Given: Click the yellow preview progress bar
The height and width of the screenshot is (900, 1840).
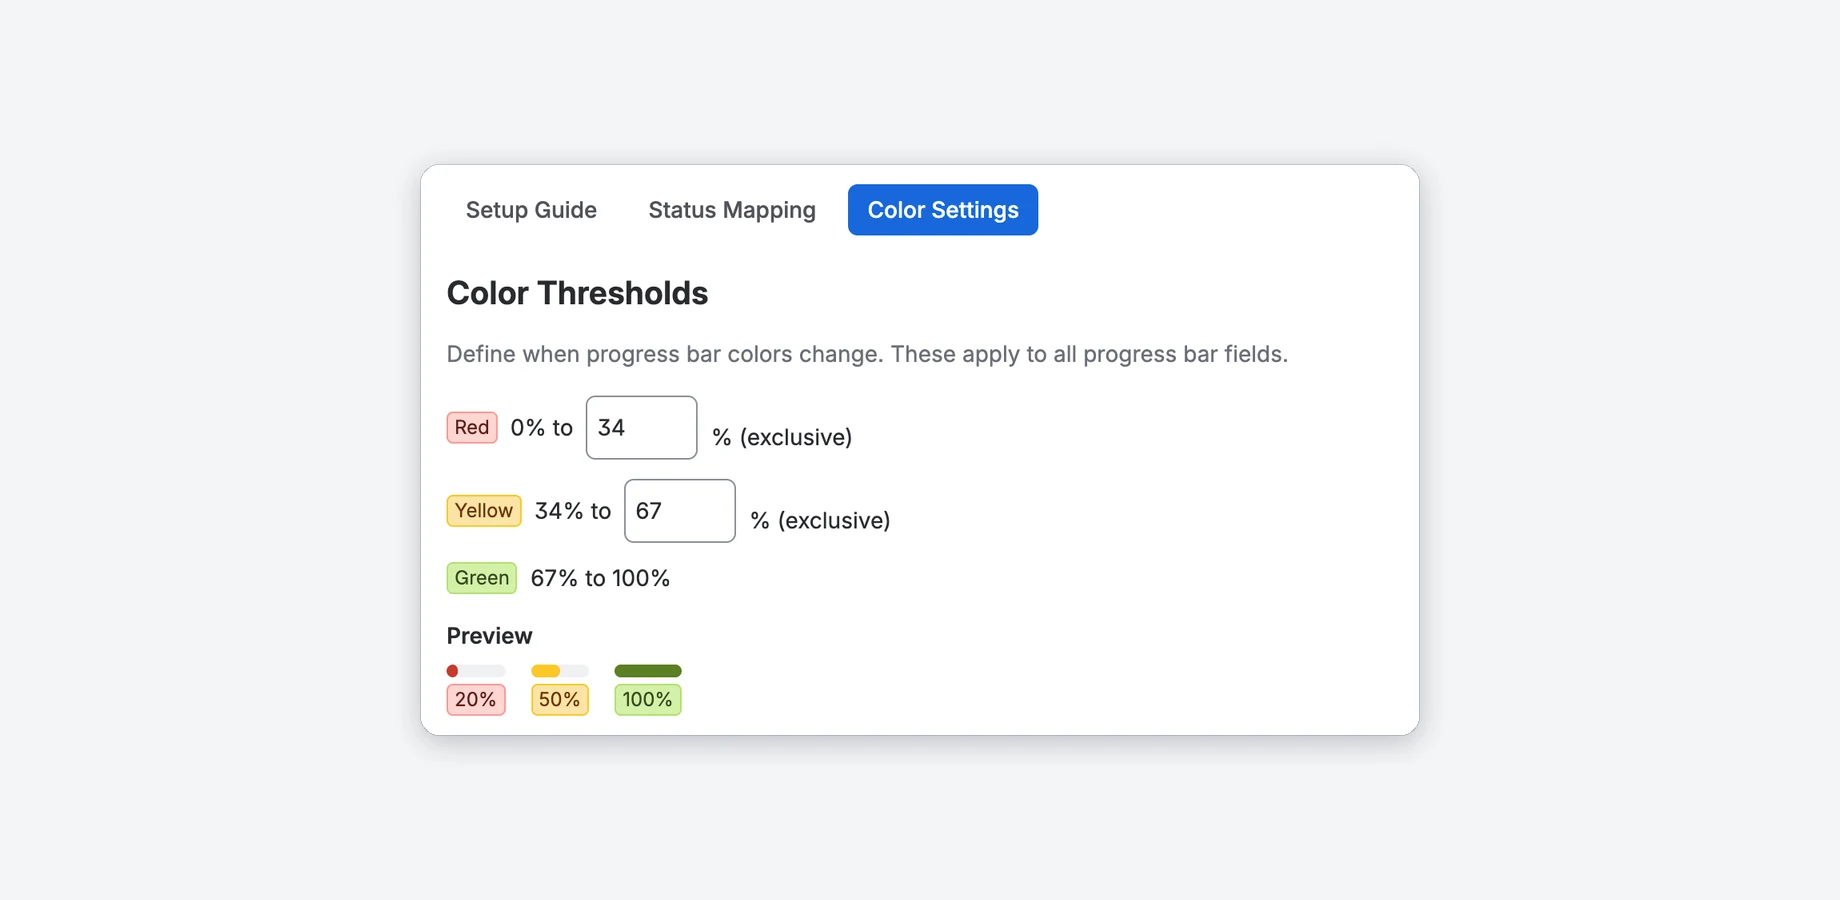Looking at the screenshot, I should 560,671.
